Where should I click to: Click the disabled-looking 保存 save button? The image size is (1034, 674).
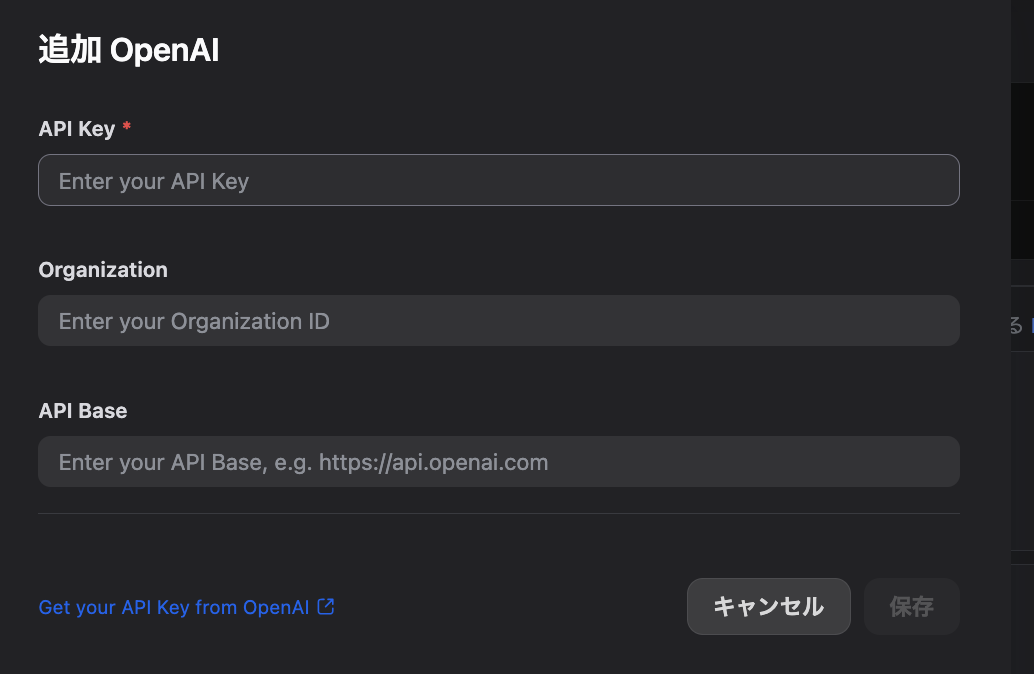[x=911, y=606]
